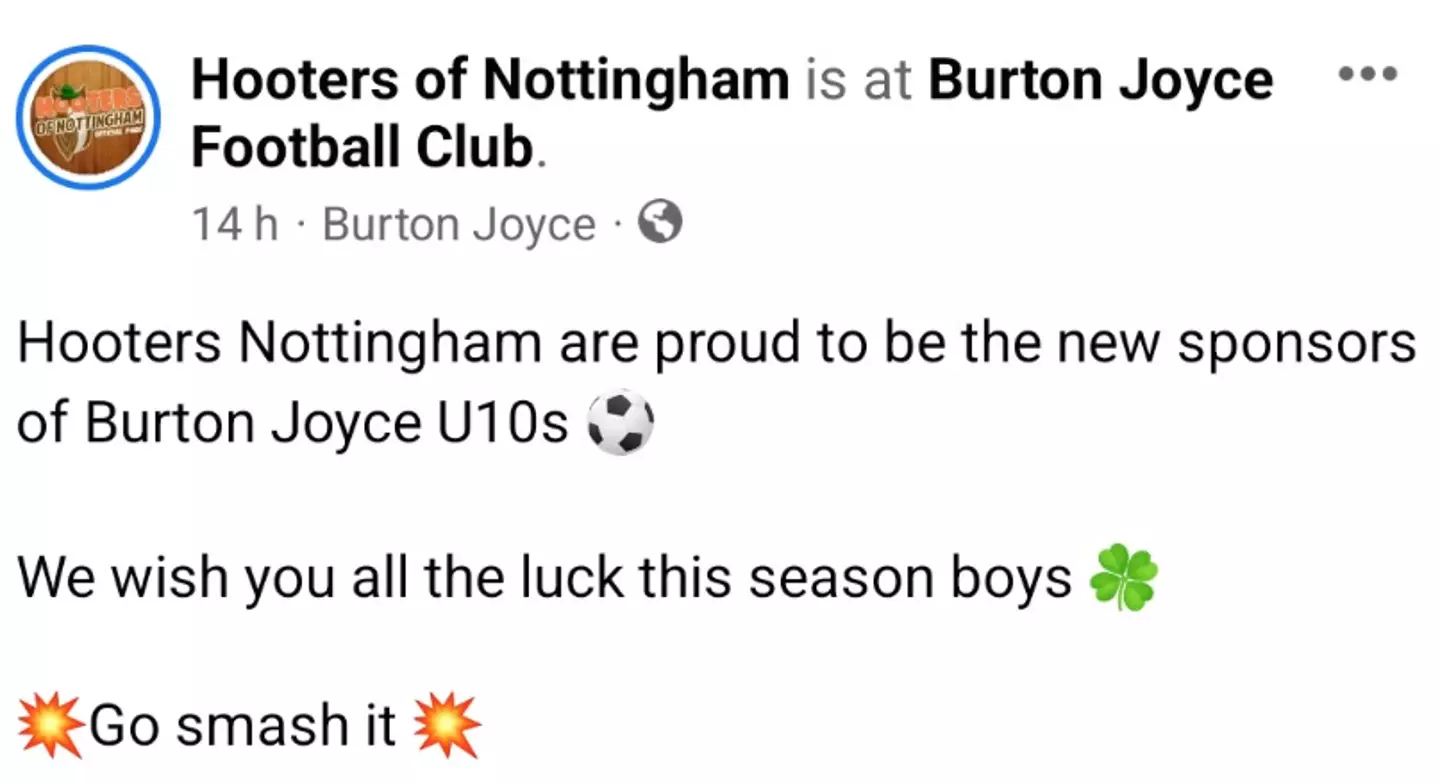1440x783 pixels.
Task: Click the Hooters of Nottingham profile picture
Action: (89, 117)
